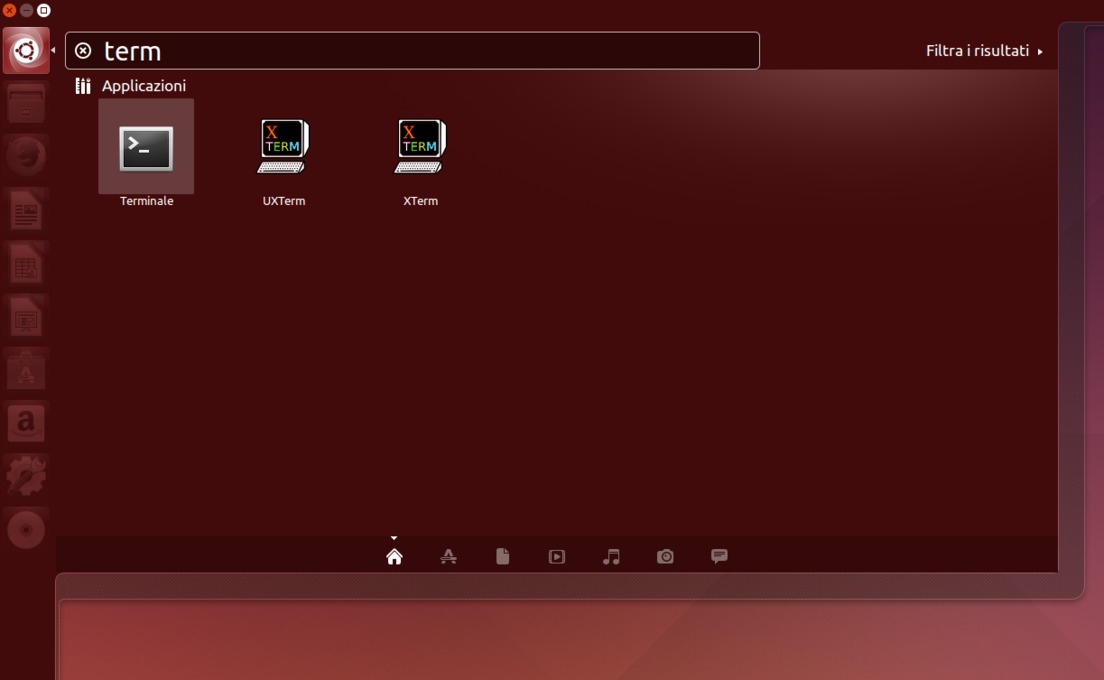
Task: Open Amazon from the launcher
Action: [26, 423]
